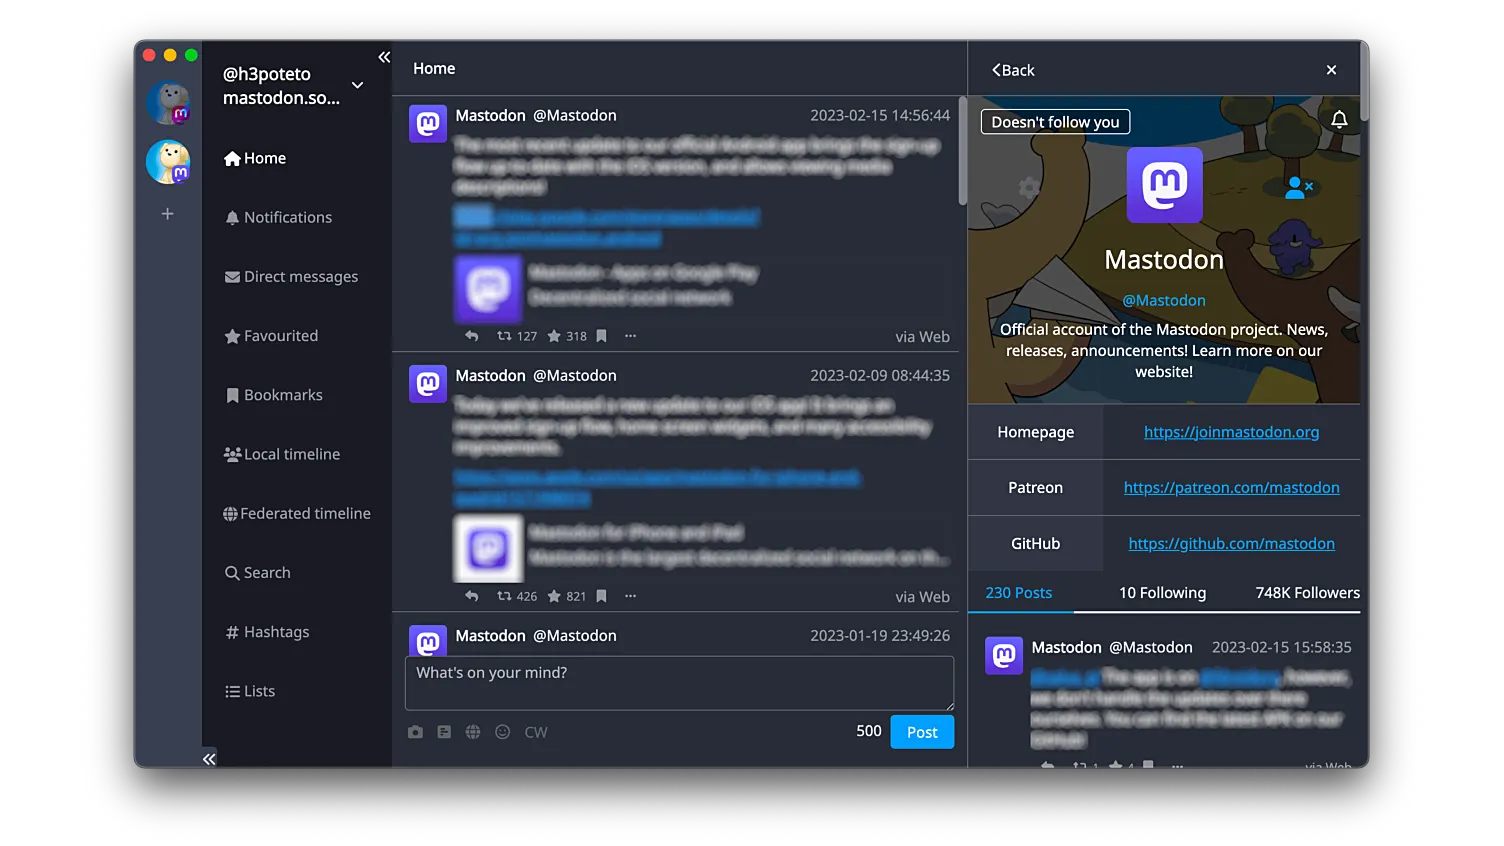Click the Bookmarks sidebar item
This screenshot has height=846, width=1504.
274,395
